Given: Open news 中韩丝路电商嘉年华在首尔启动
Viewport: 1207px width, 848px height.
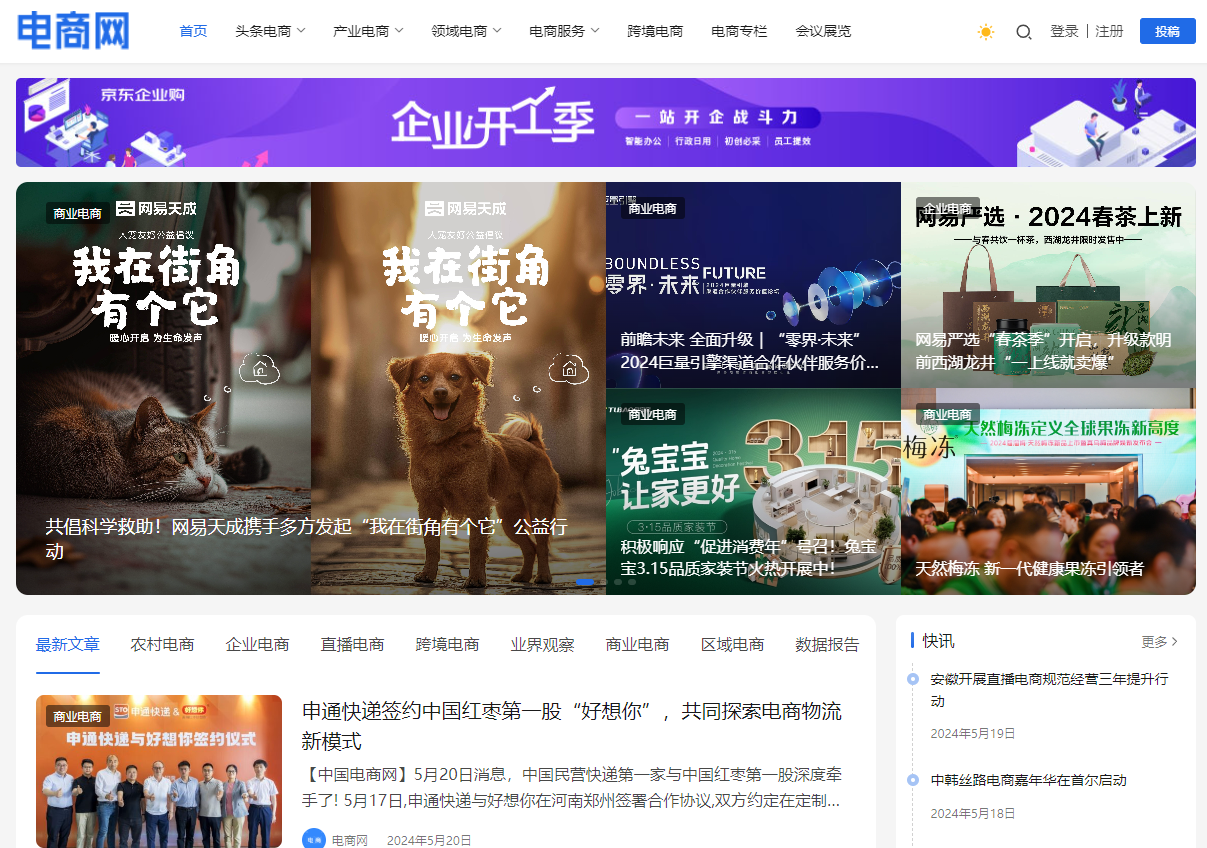Looking at the screenshot, I should (x=1029, y=780).
